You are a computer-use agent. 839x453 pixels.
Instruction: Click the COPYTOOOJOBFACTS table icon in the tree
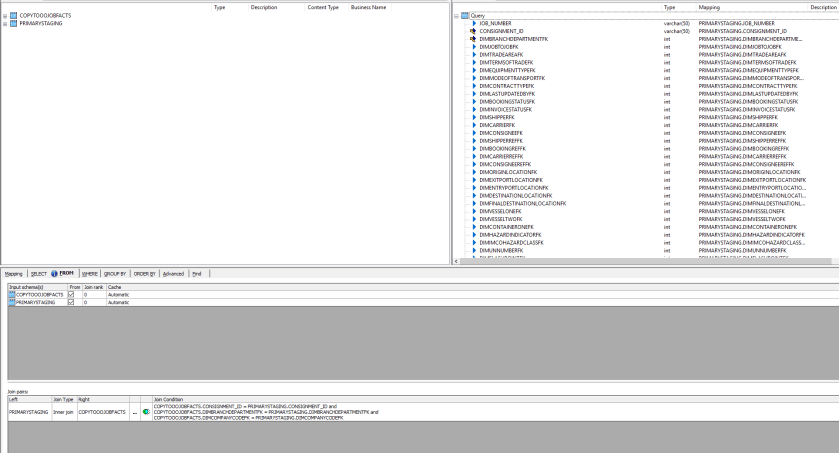coord(14,16)
